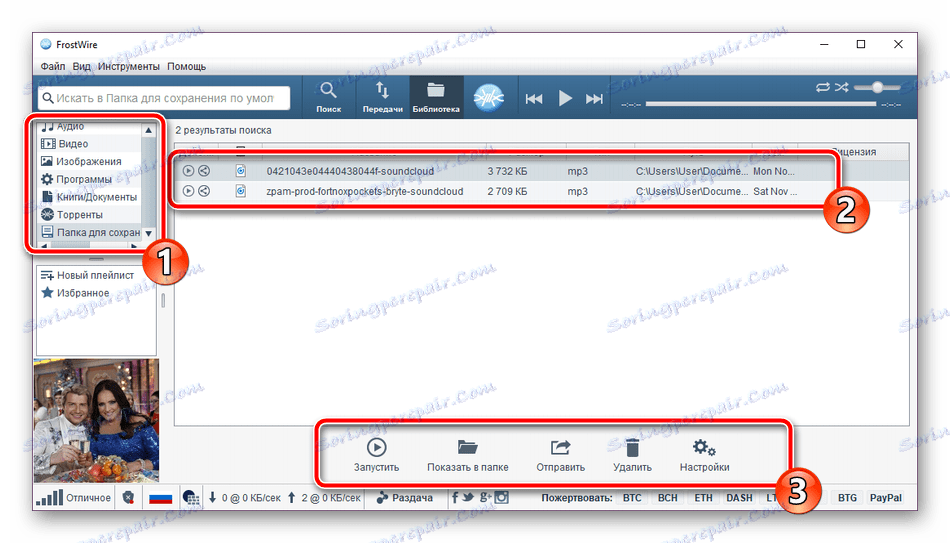Click the Удалить (Delete) button
Image resolution: width=950 pixels, height=543 pixels.
pyautogui.click(x=632, y=455)
